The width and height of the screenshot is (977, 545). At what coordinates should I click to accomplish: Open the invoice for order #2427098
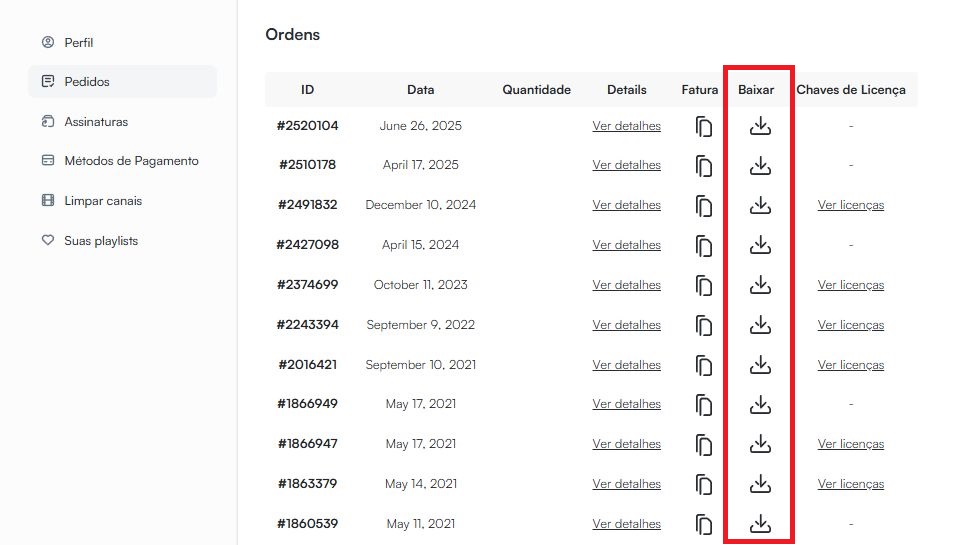[x=704, y=246]
